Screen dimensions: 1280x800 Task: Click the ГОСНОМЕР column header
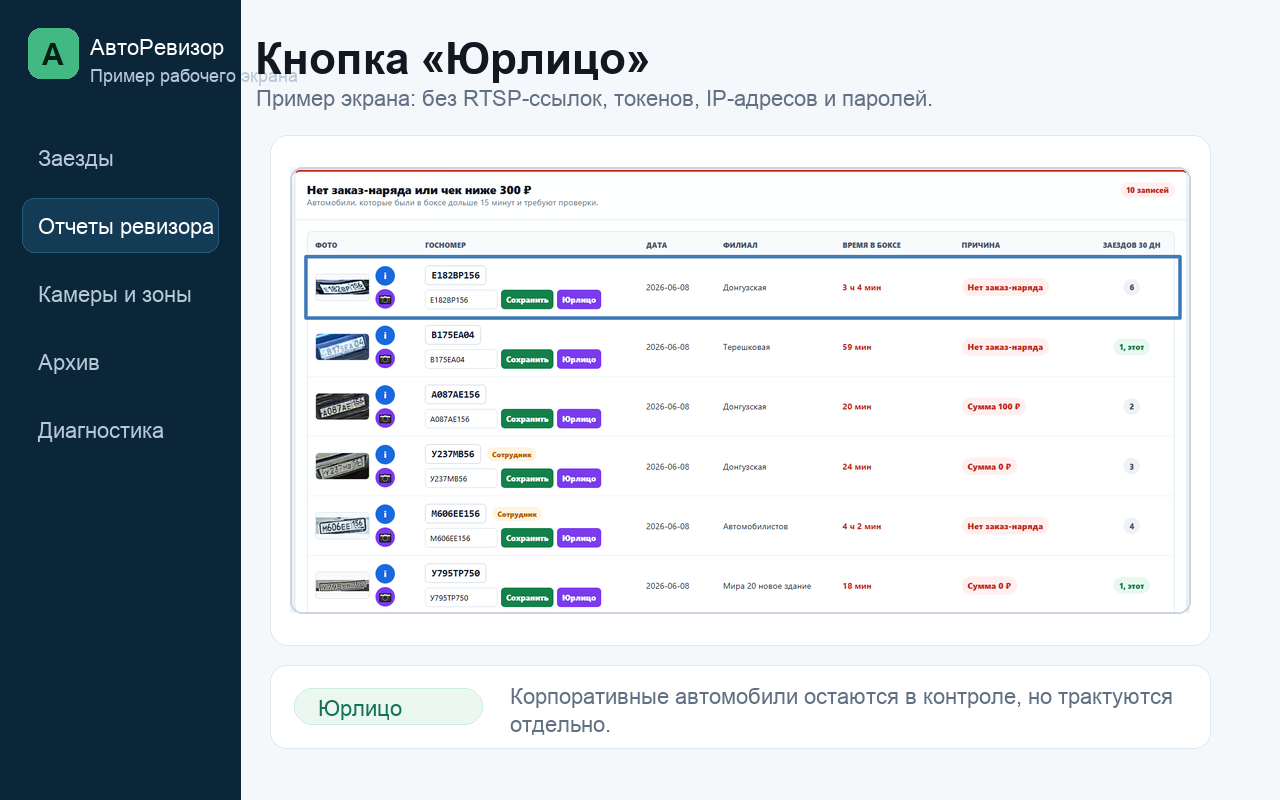(446, 245)
